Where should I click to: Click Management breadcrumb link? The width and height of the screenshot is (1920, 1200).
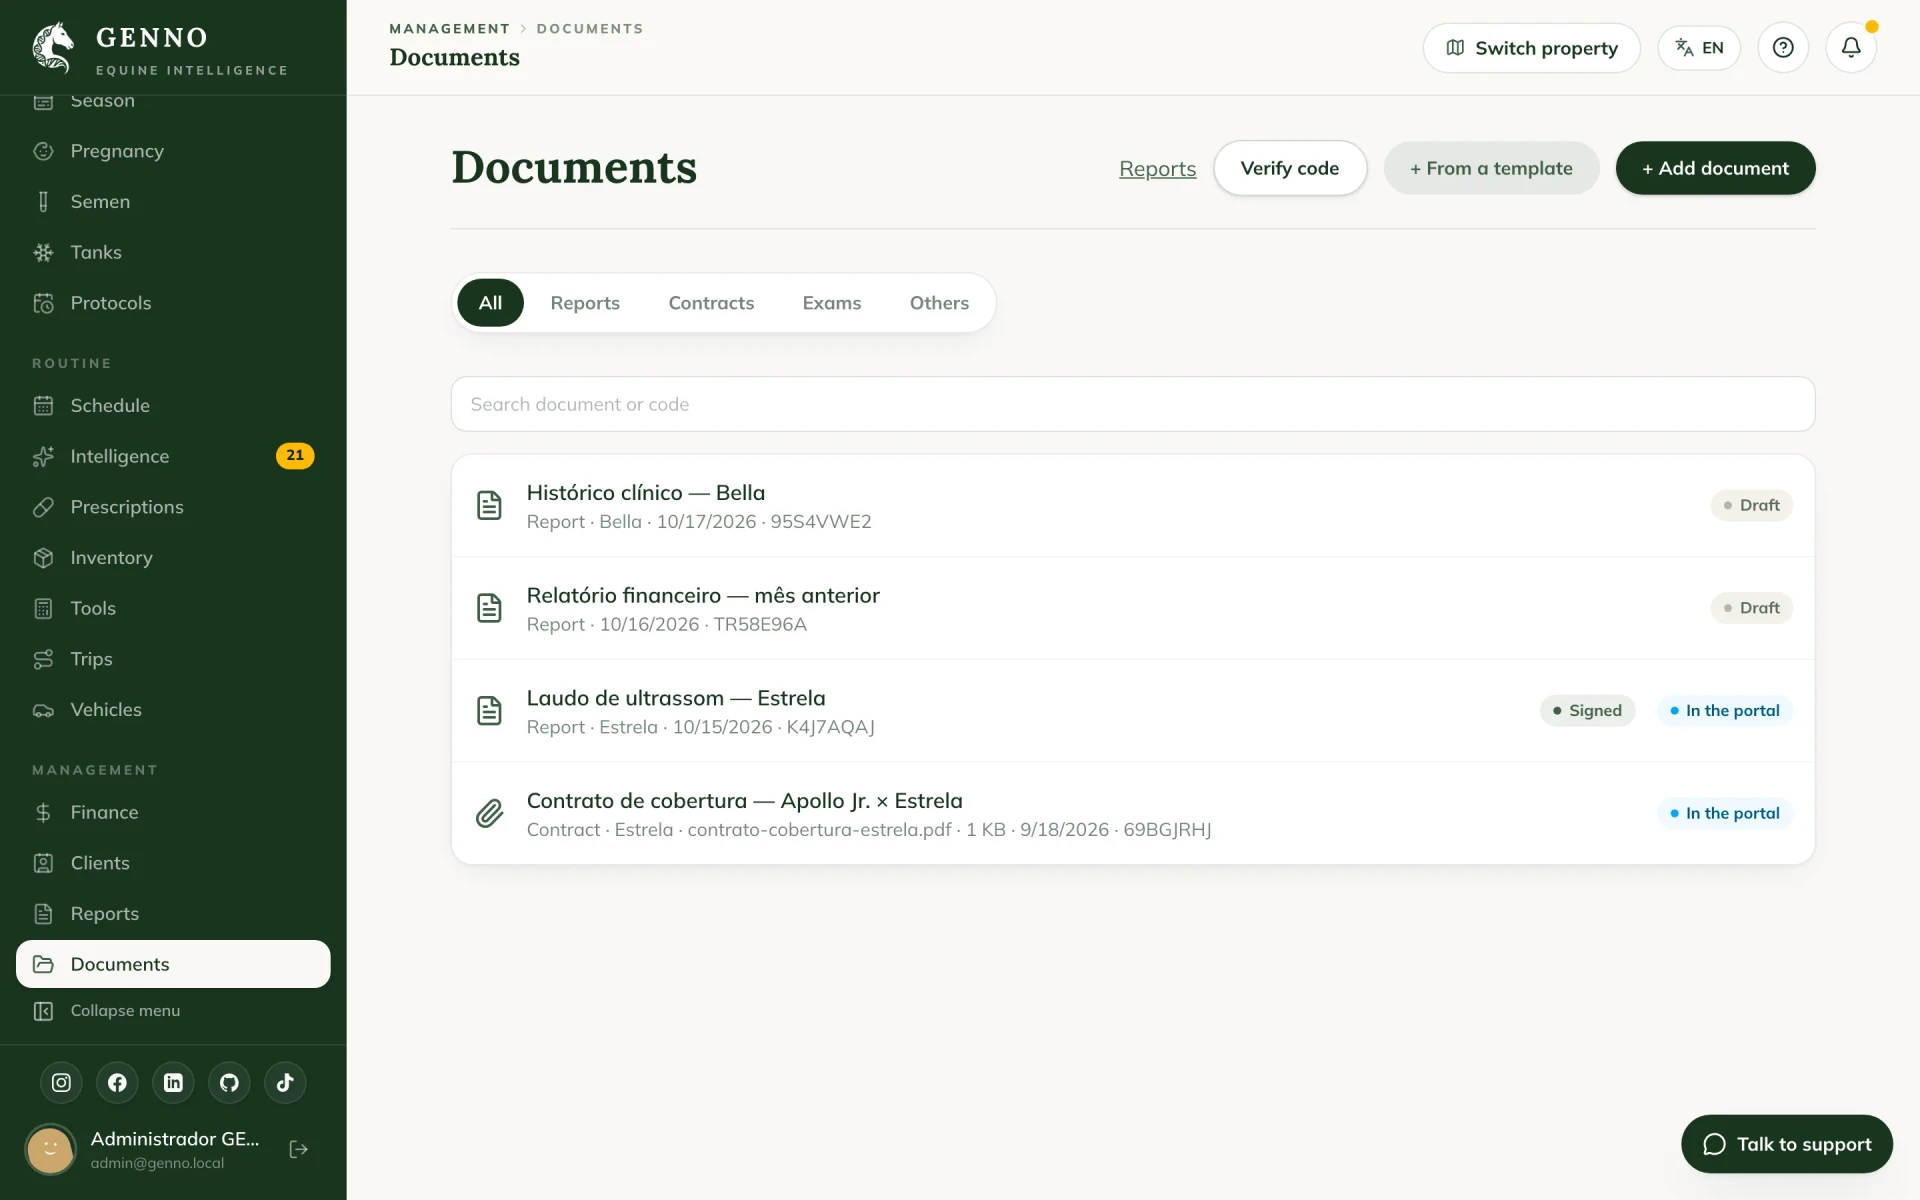[449, 29]
